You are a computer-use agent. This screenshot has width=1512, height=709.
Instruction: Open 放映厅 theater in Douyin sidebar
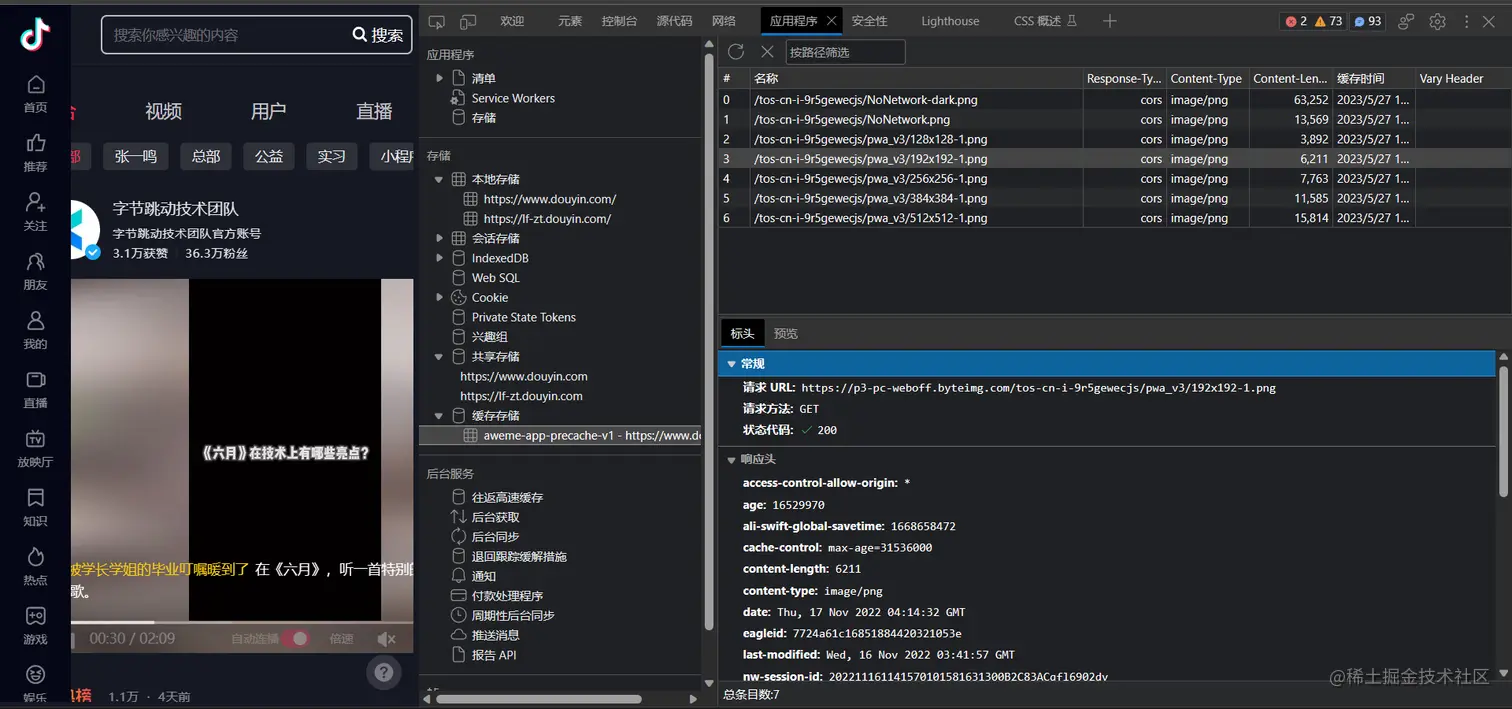point(35,448)
